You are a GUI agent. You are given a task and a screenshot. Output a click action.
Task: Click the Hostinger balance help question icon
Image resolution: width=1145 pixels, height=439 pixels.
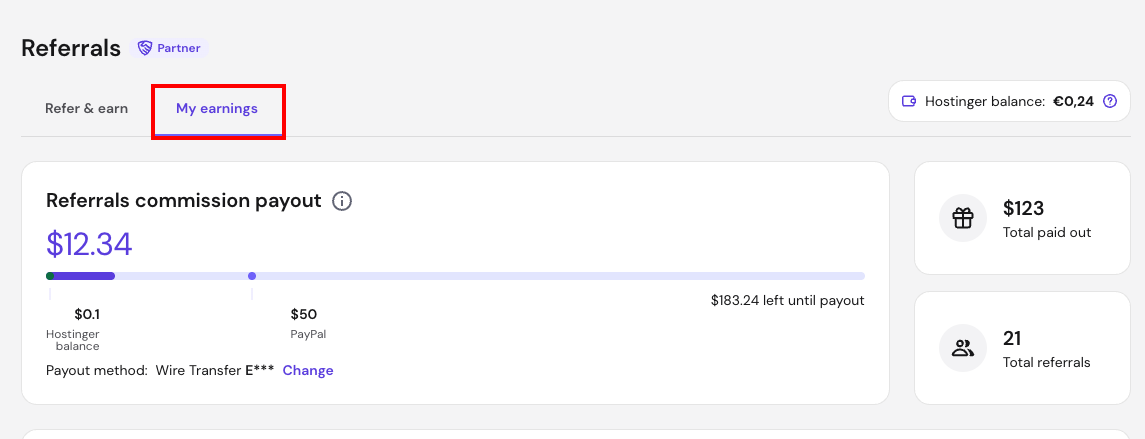point(1110,102)
